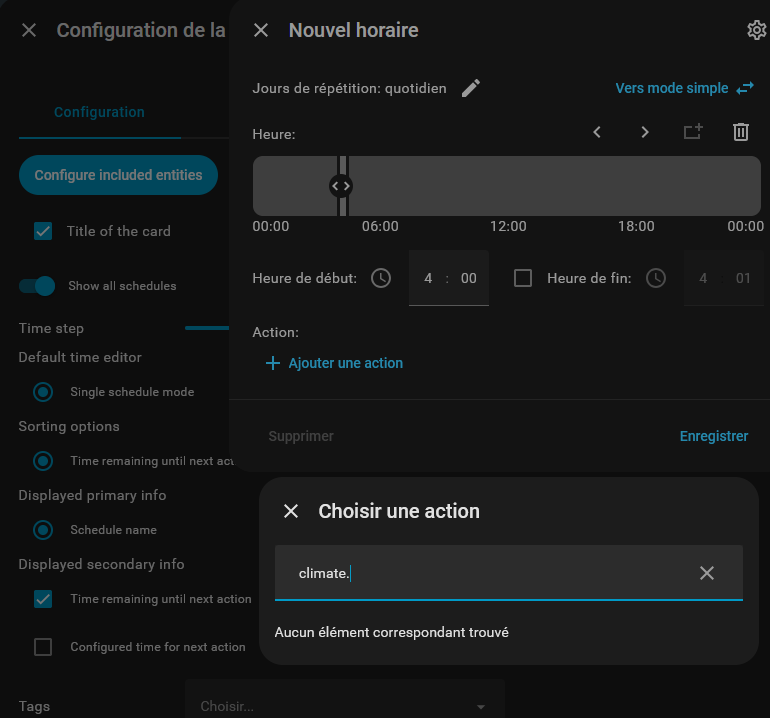Go to next time slot arrow
Viewport: 770px width, 718px height.
click(645, 132)
